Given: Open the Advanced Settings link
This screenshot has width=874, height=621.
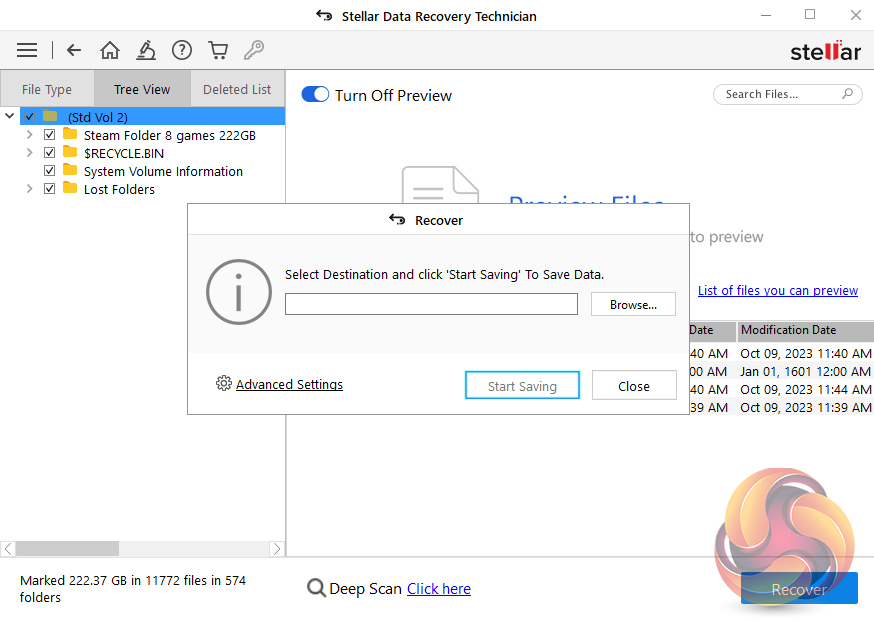Looking at the screenshot, I should [x=289, y=384].
